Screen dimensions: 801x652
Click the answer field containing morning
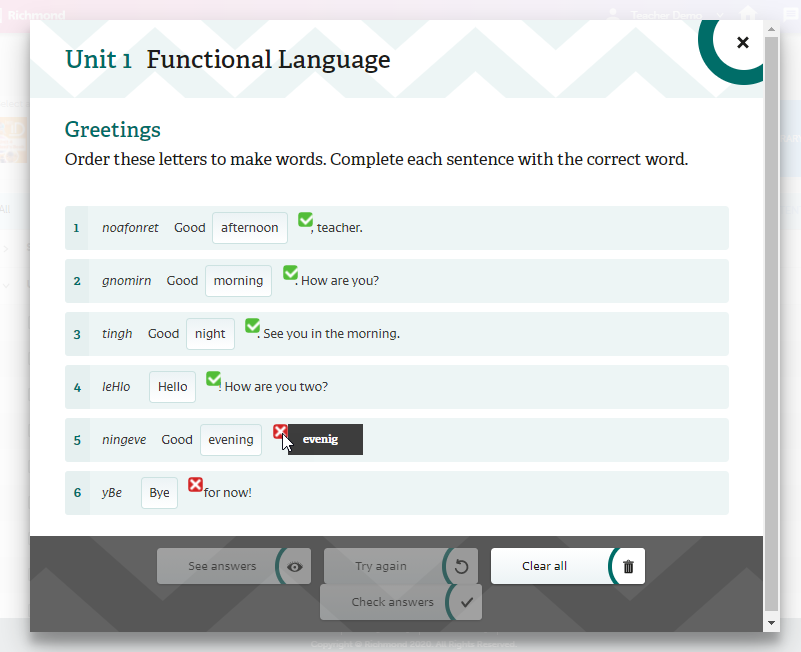point(238,281)
